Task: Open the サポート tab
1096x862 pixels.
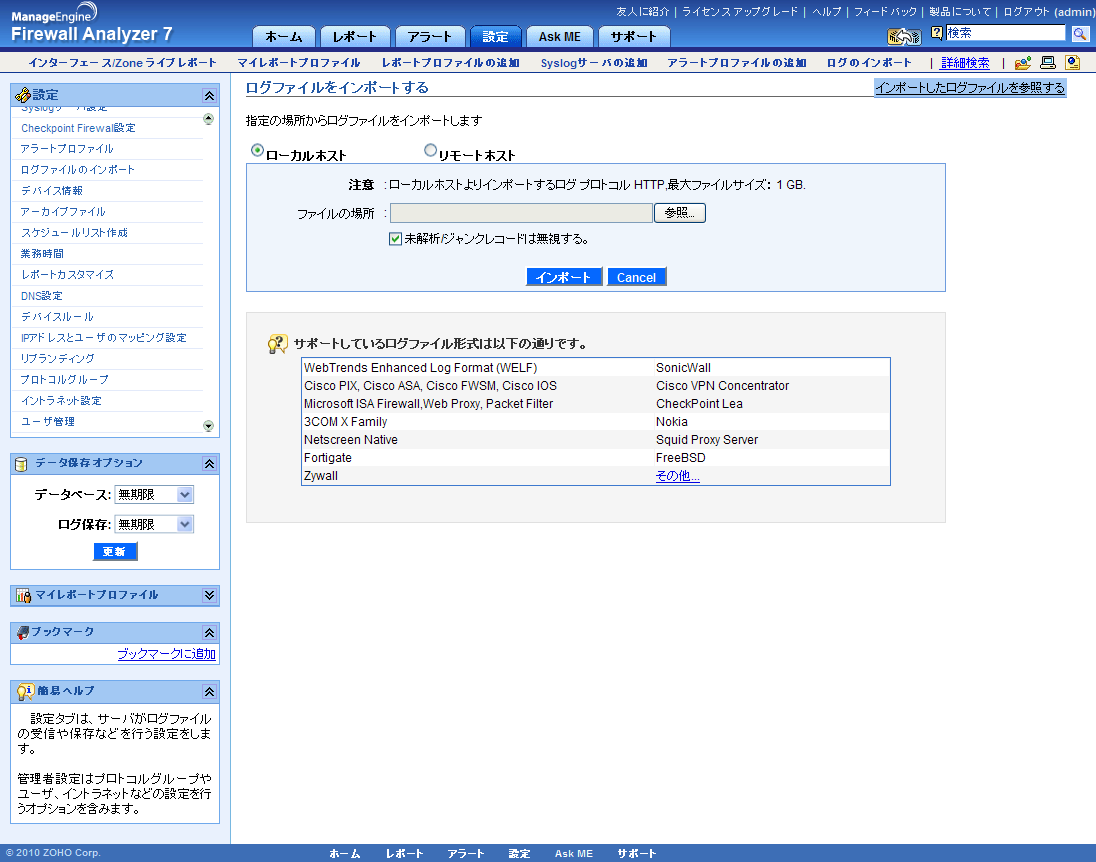Action: click(x=633, y=36)
